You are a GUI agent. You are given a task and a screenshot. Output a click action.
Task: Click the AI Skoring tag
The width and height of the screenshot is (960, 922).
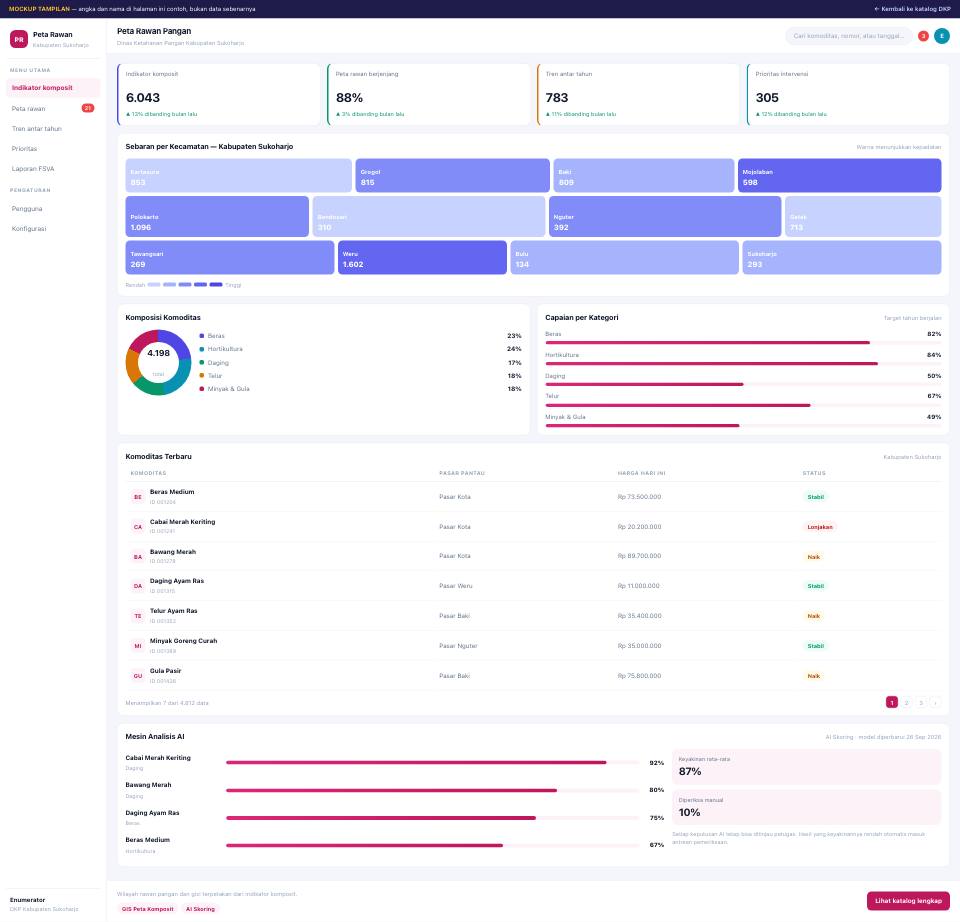click(200, 909)
